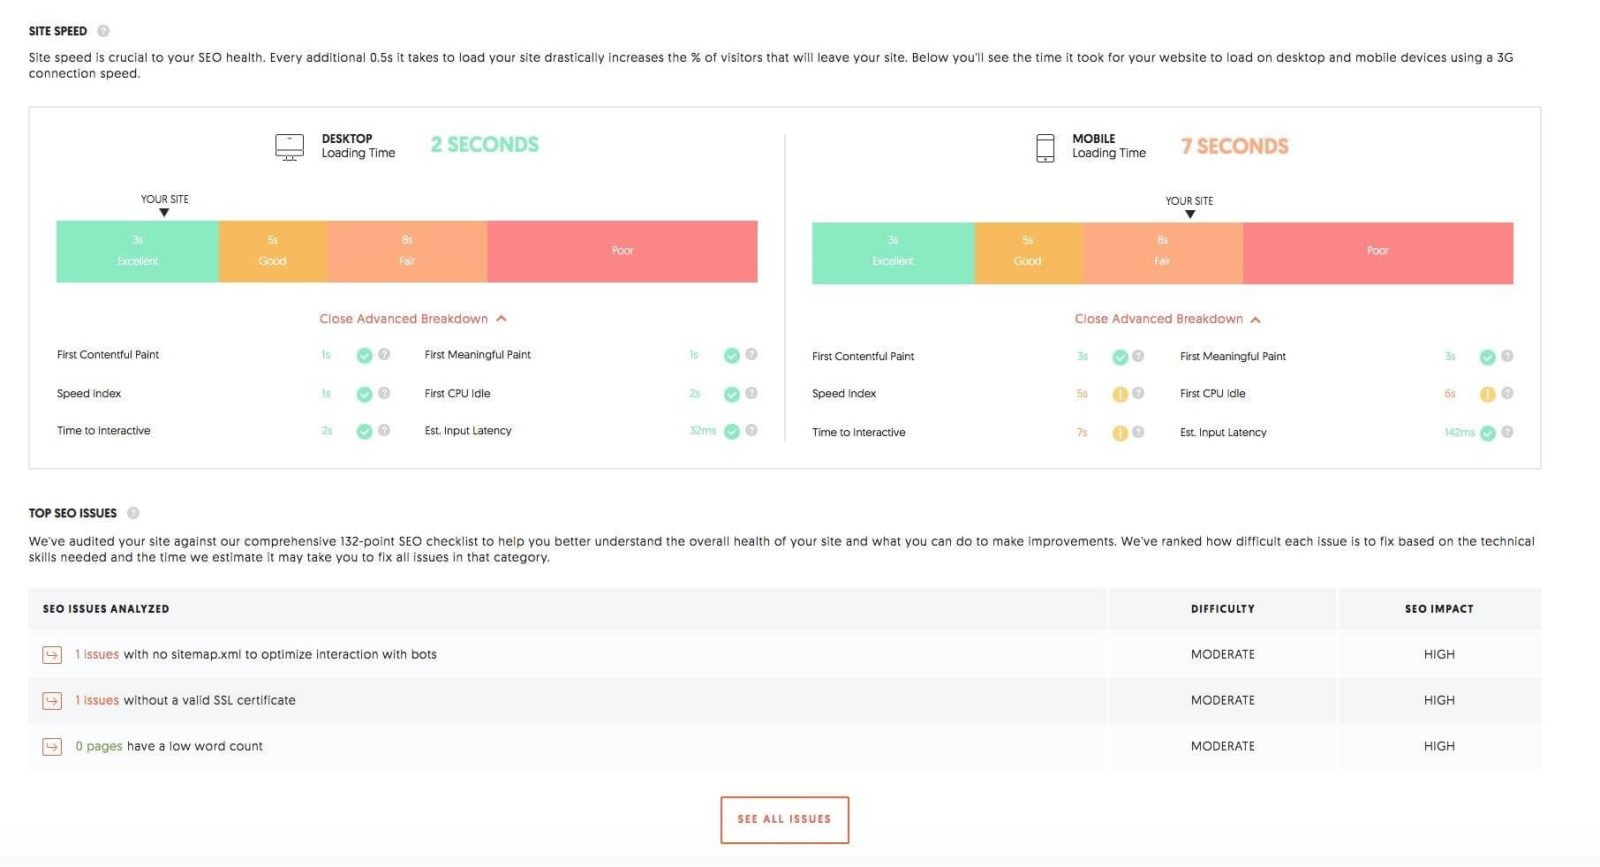Click desktop Speed Index green check icon
Screen dimensions: 1600x867
coord(364,394)
